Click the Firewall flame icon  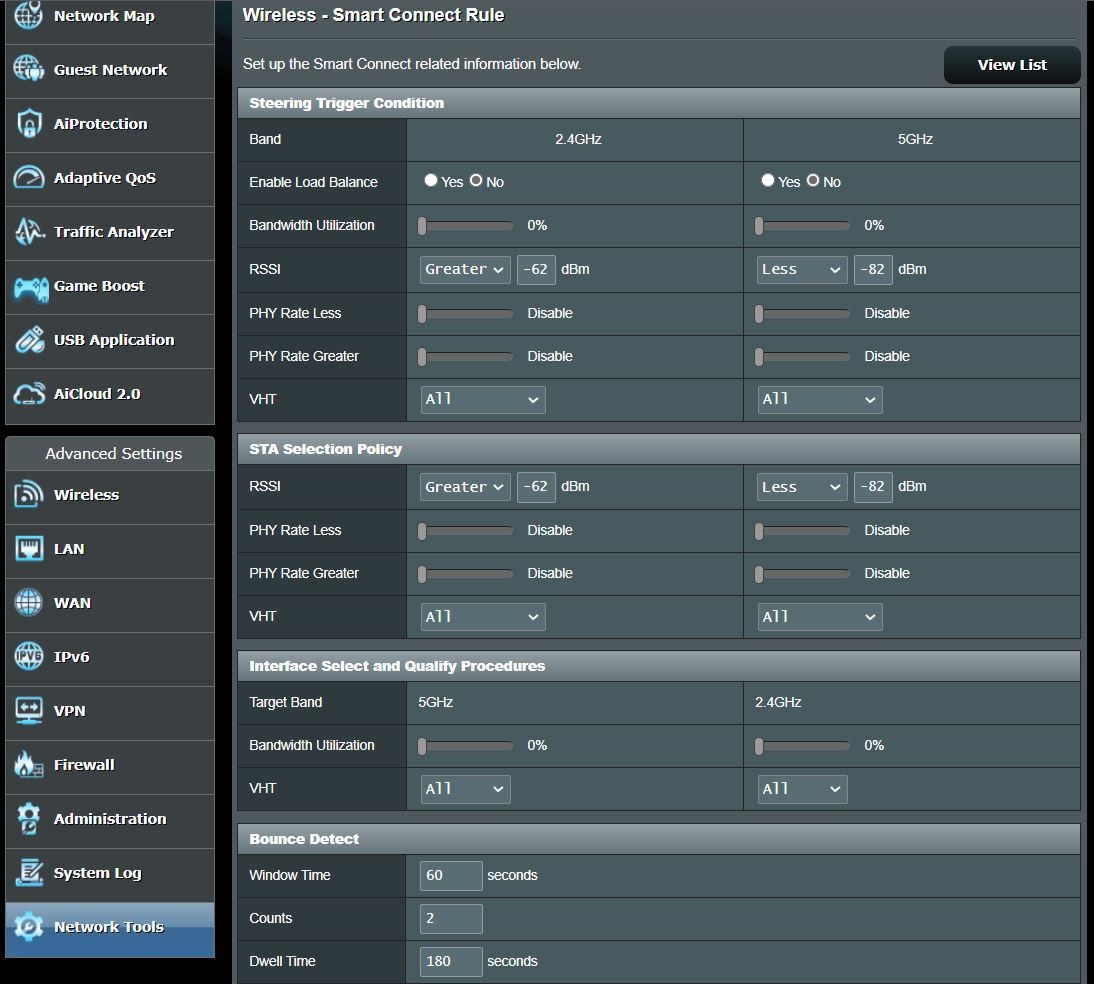[28, 765]
